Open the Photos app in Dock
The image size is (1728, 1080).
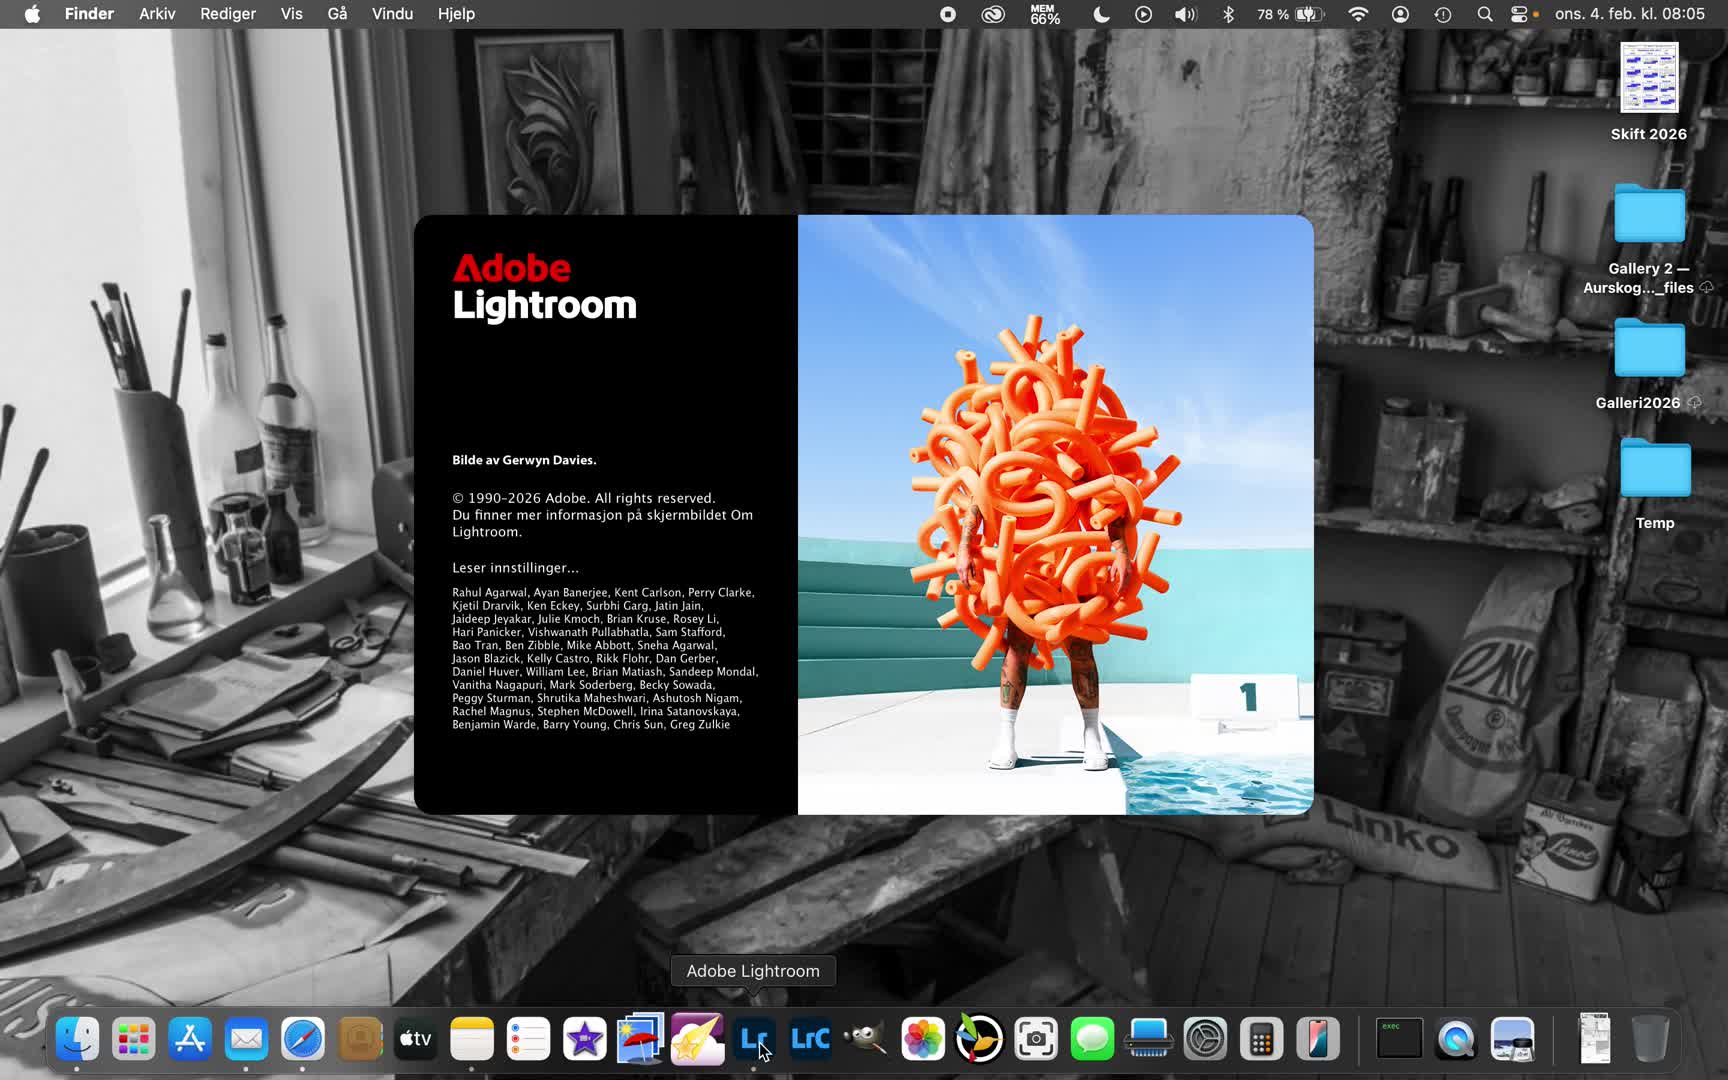coord(922,1040)
